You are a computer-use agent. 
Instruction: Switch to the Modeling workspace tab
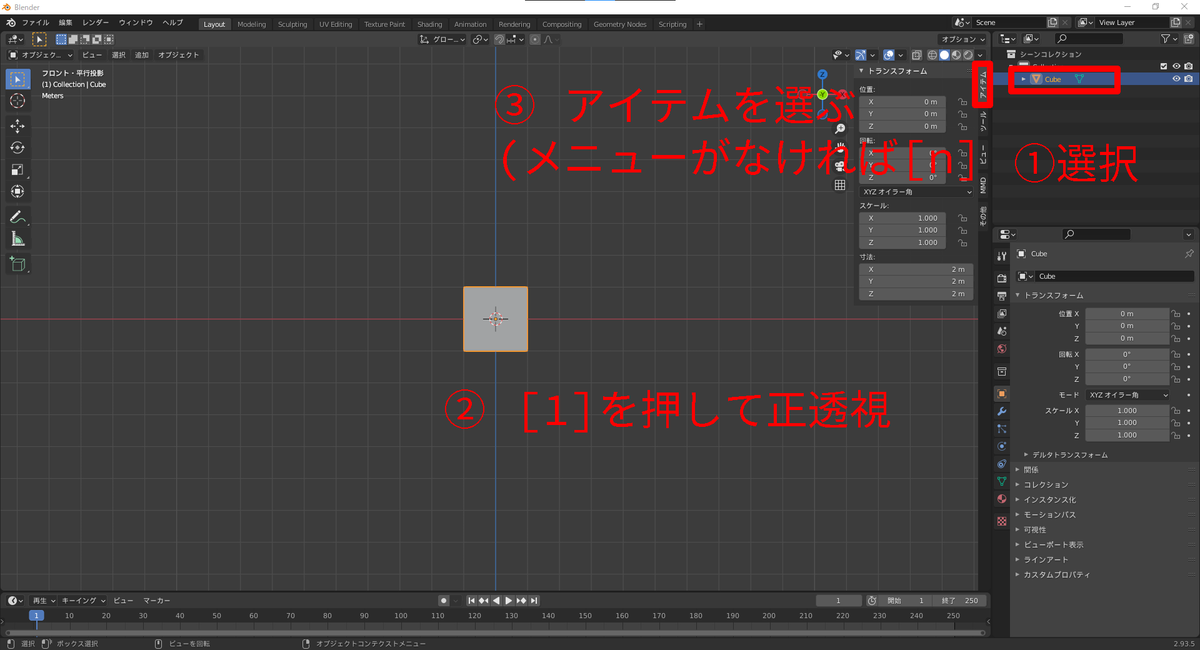(x=251, y=23)
